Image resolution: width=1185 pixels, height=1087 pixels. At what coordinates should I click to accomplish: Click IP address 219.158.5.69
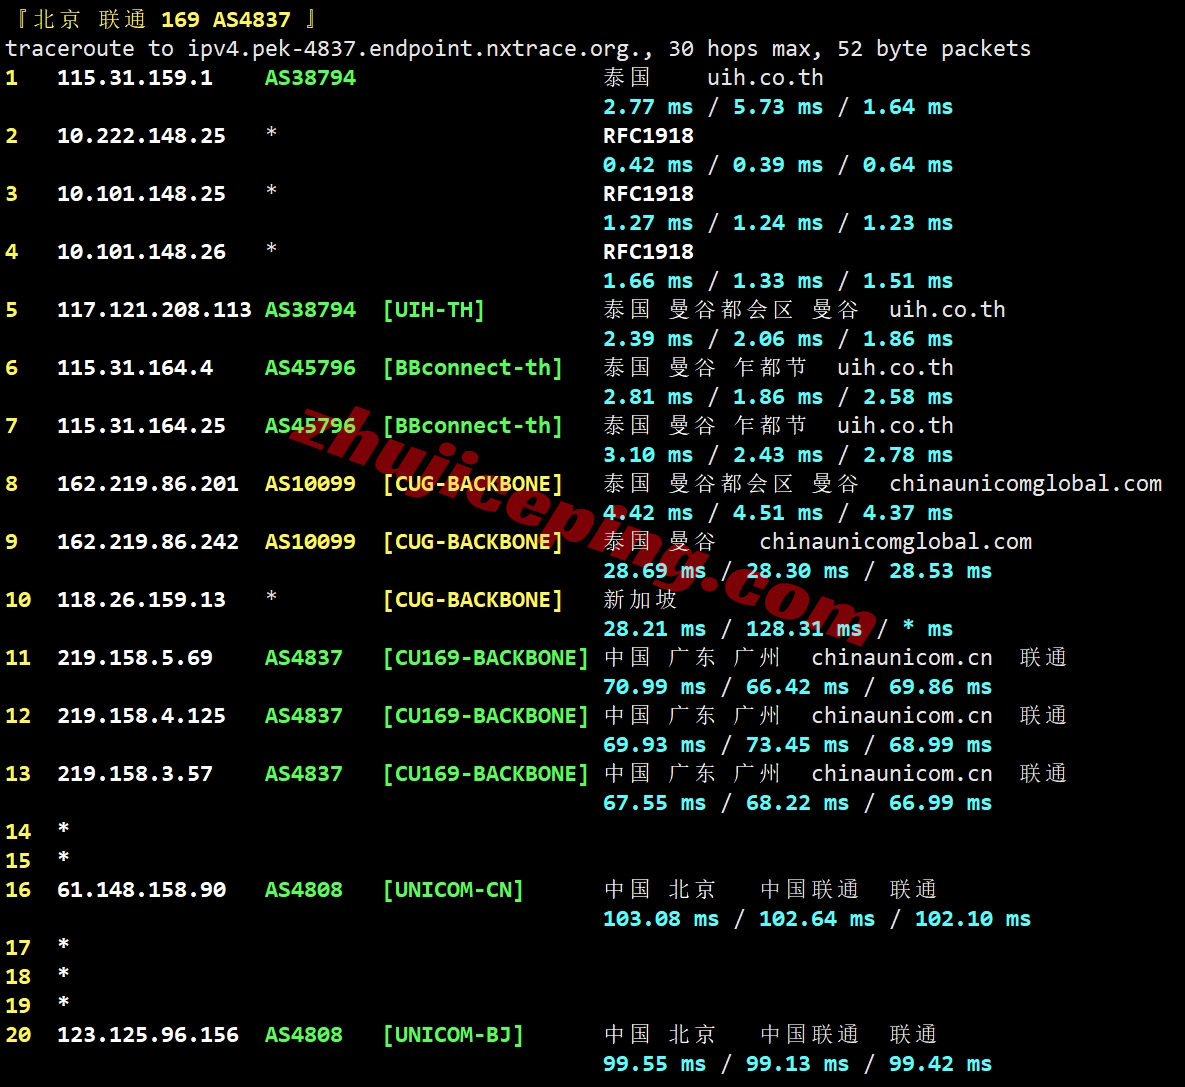[135, 658]
